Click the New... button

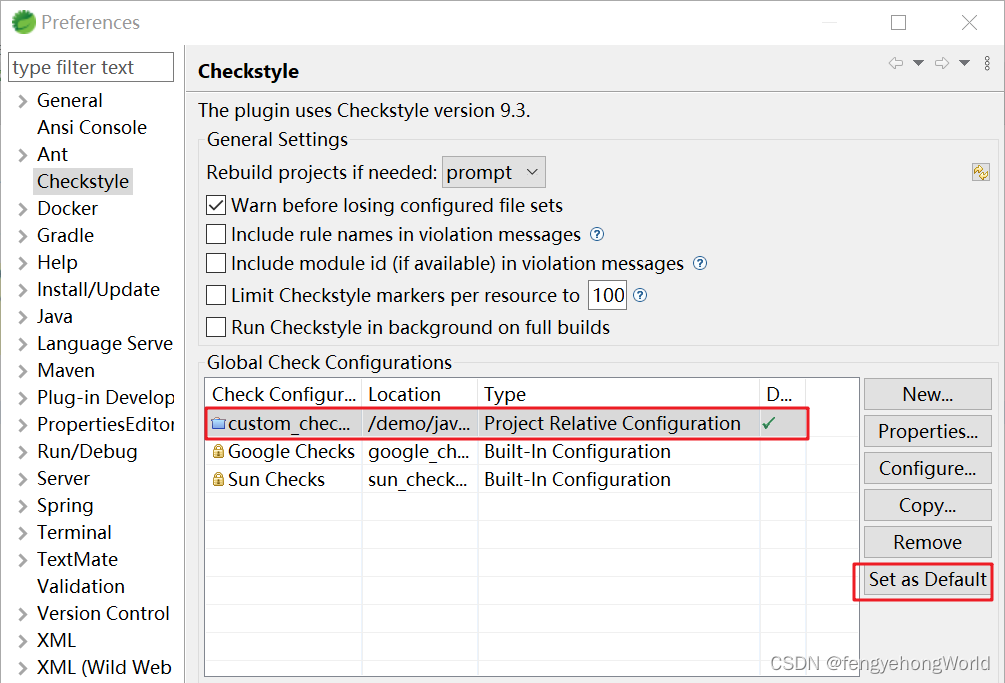tap(927, 394)
